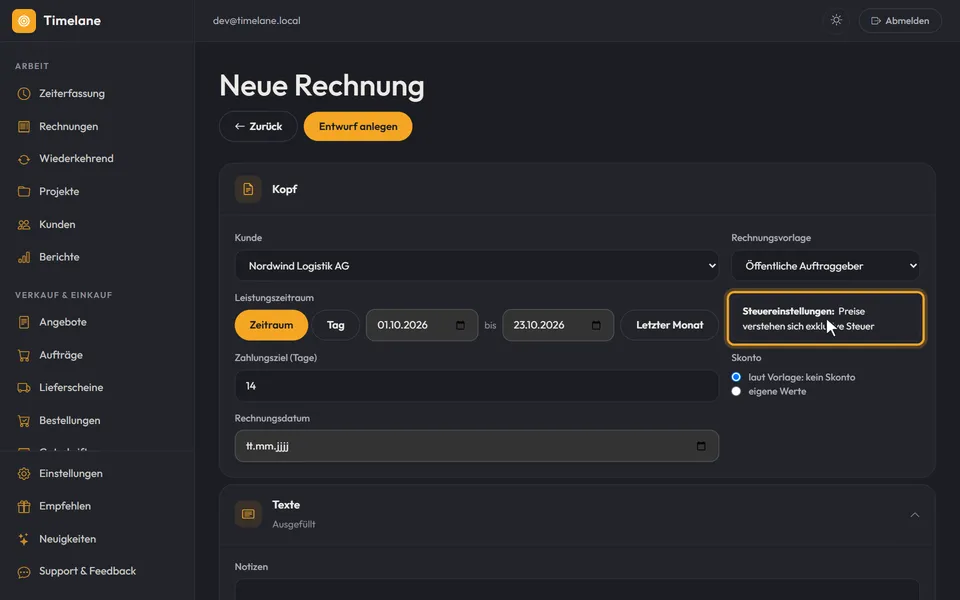Open calendar picker in Rechnungsdatum field
Screen dimensions: 960x600
pos(701,446)
